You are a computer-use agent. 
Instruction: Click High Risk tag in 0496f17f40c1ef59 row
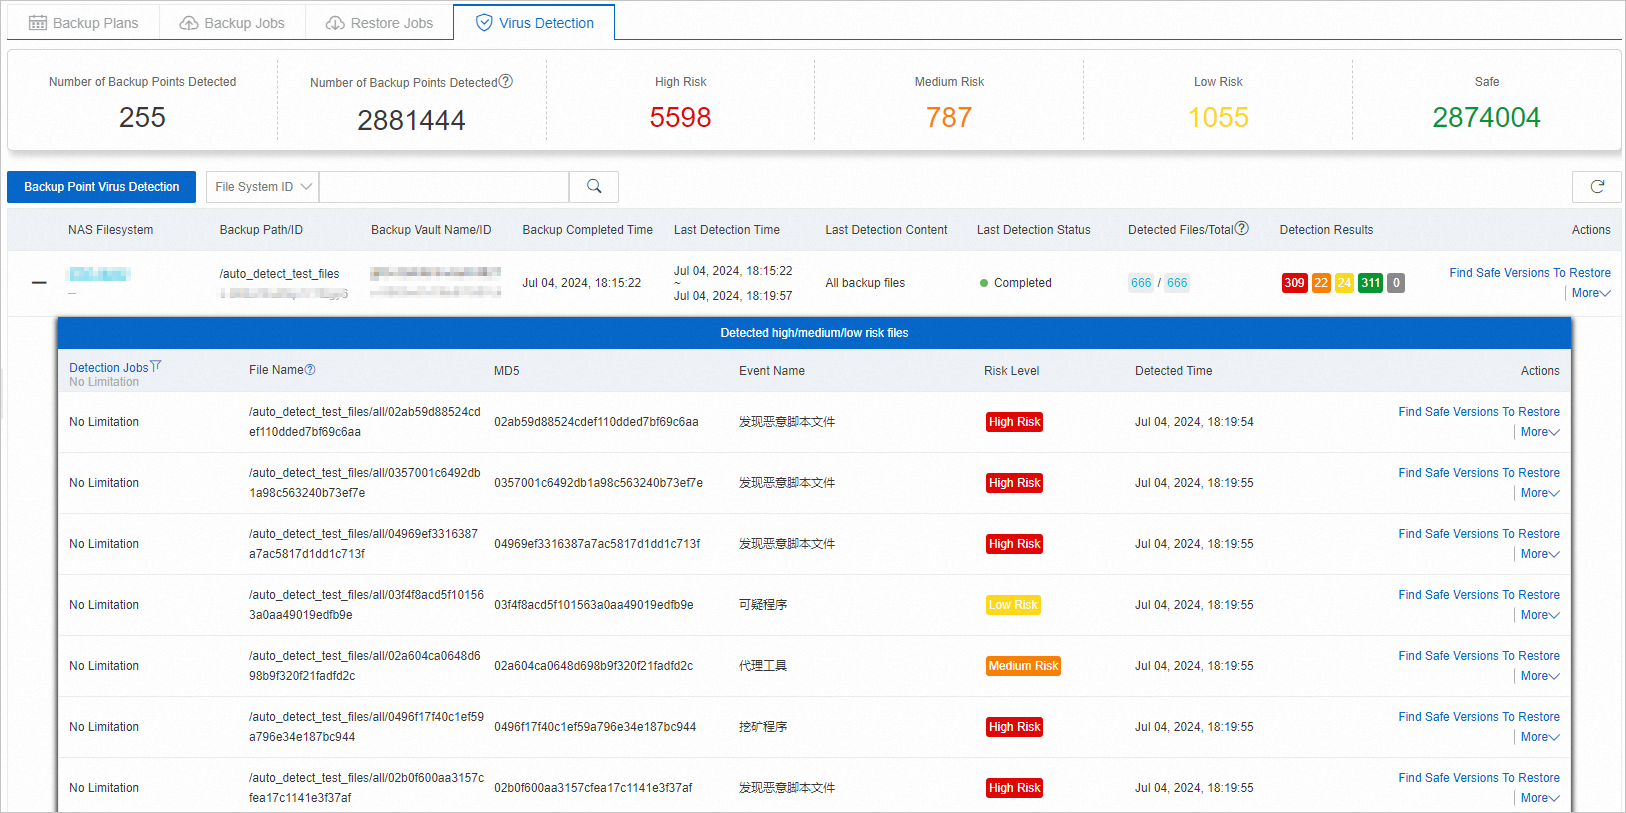[x=1014, y=727]
